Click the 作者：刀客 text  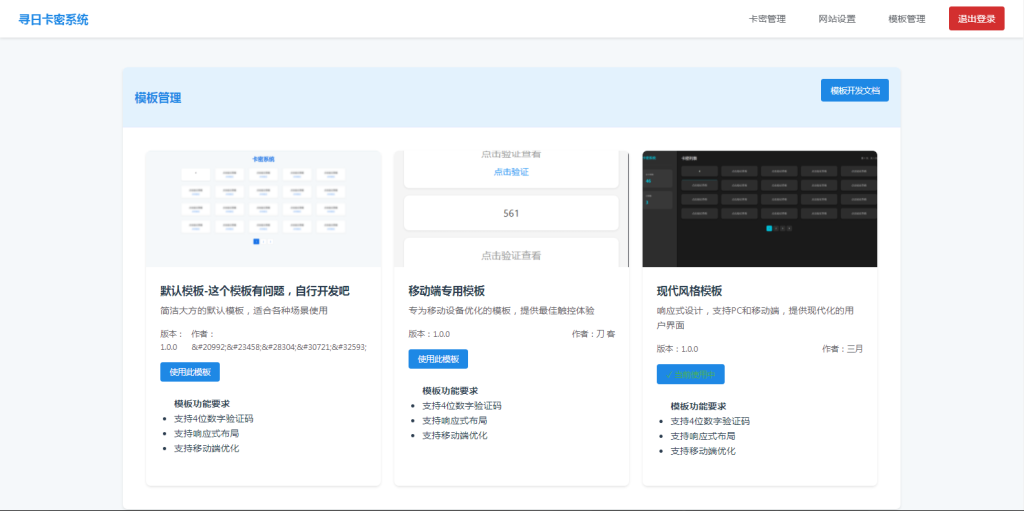click(594, 334)
